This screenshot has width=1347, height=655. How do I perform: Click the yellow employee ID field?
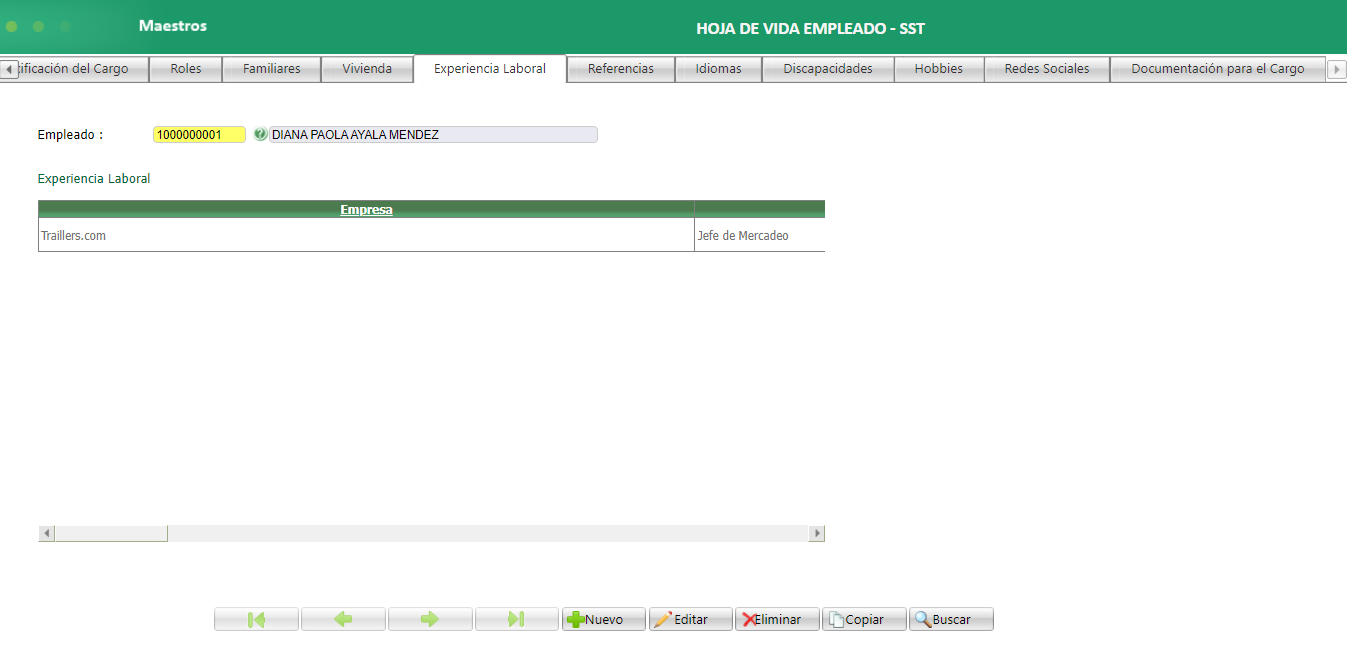[198, 134]
